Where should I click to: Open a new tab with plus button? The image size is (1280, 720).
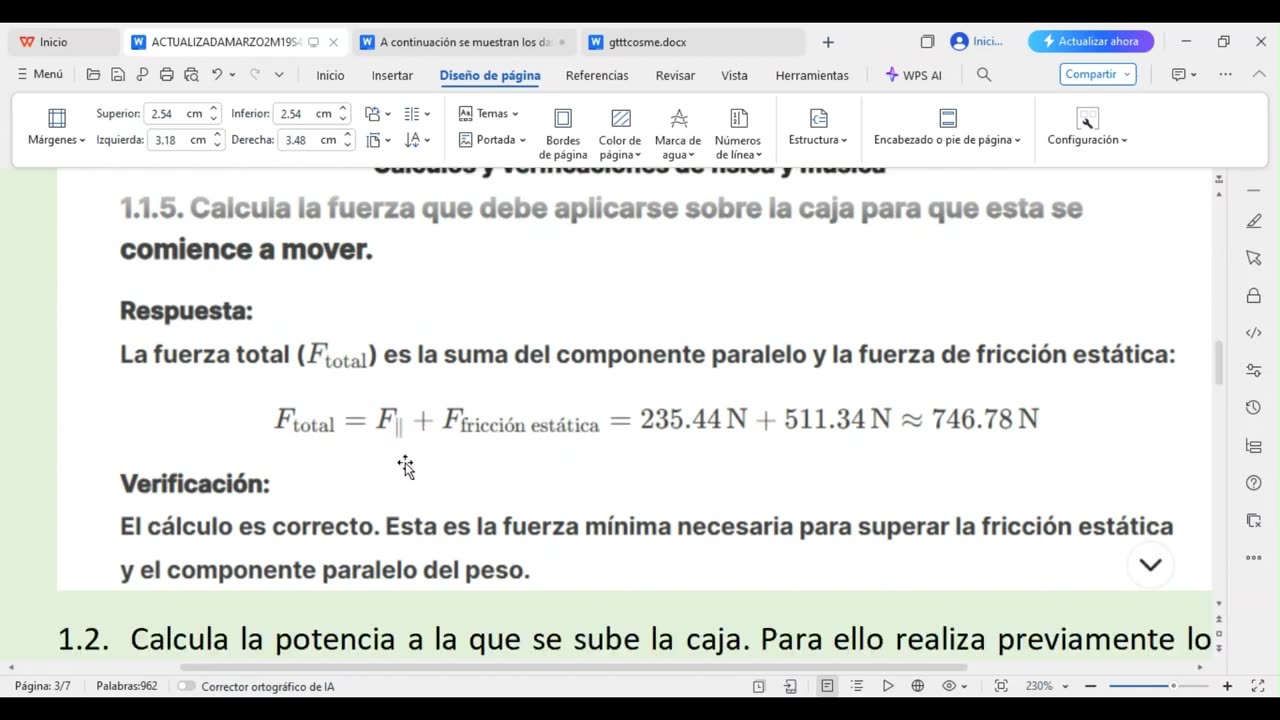tap(828, 42)
